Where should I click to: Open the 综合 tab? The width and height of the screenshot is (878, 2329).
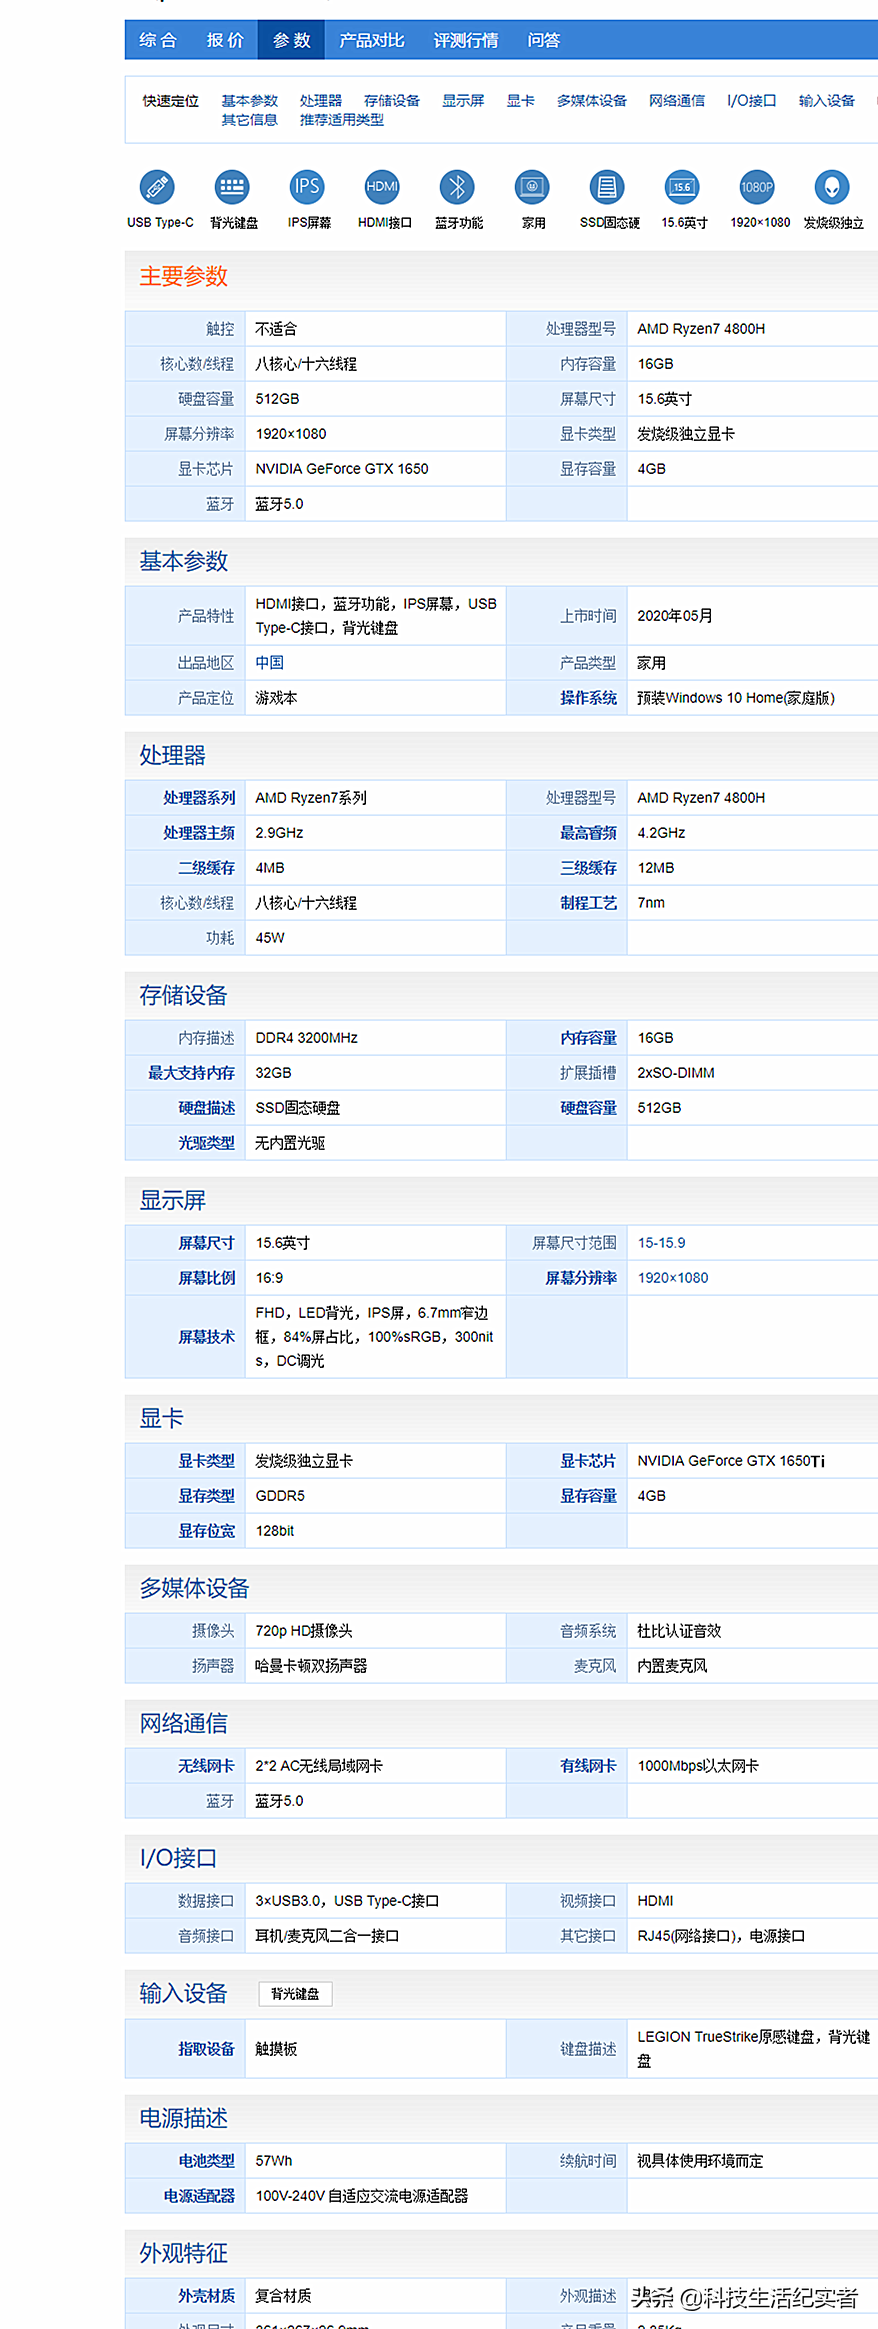(158, 40)
